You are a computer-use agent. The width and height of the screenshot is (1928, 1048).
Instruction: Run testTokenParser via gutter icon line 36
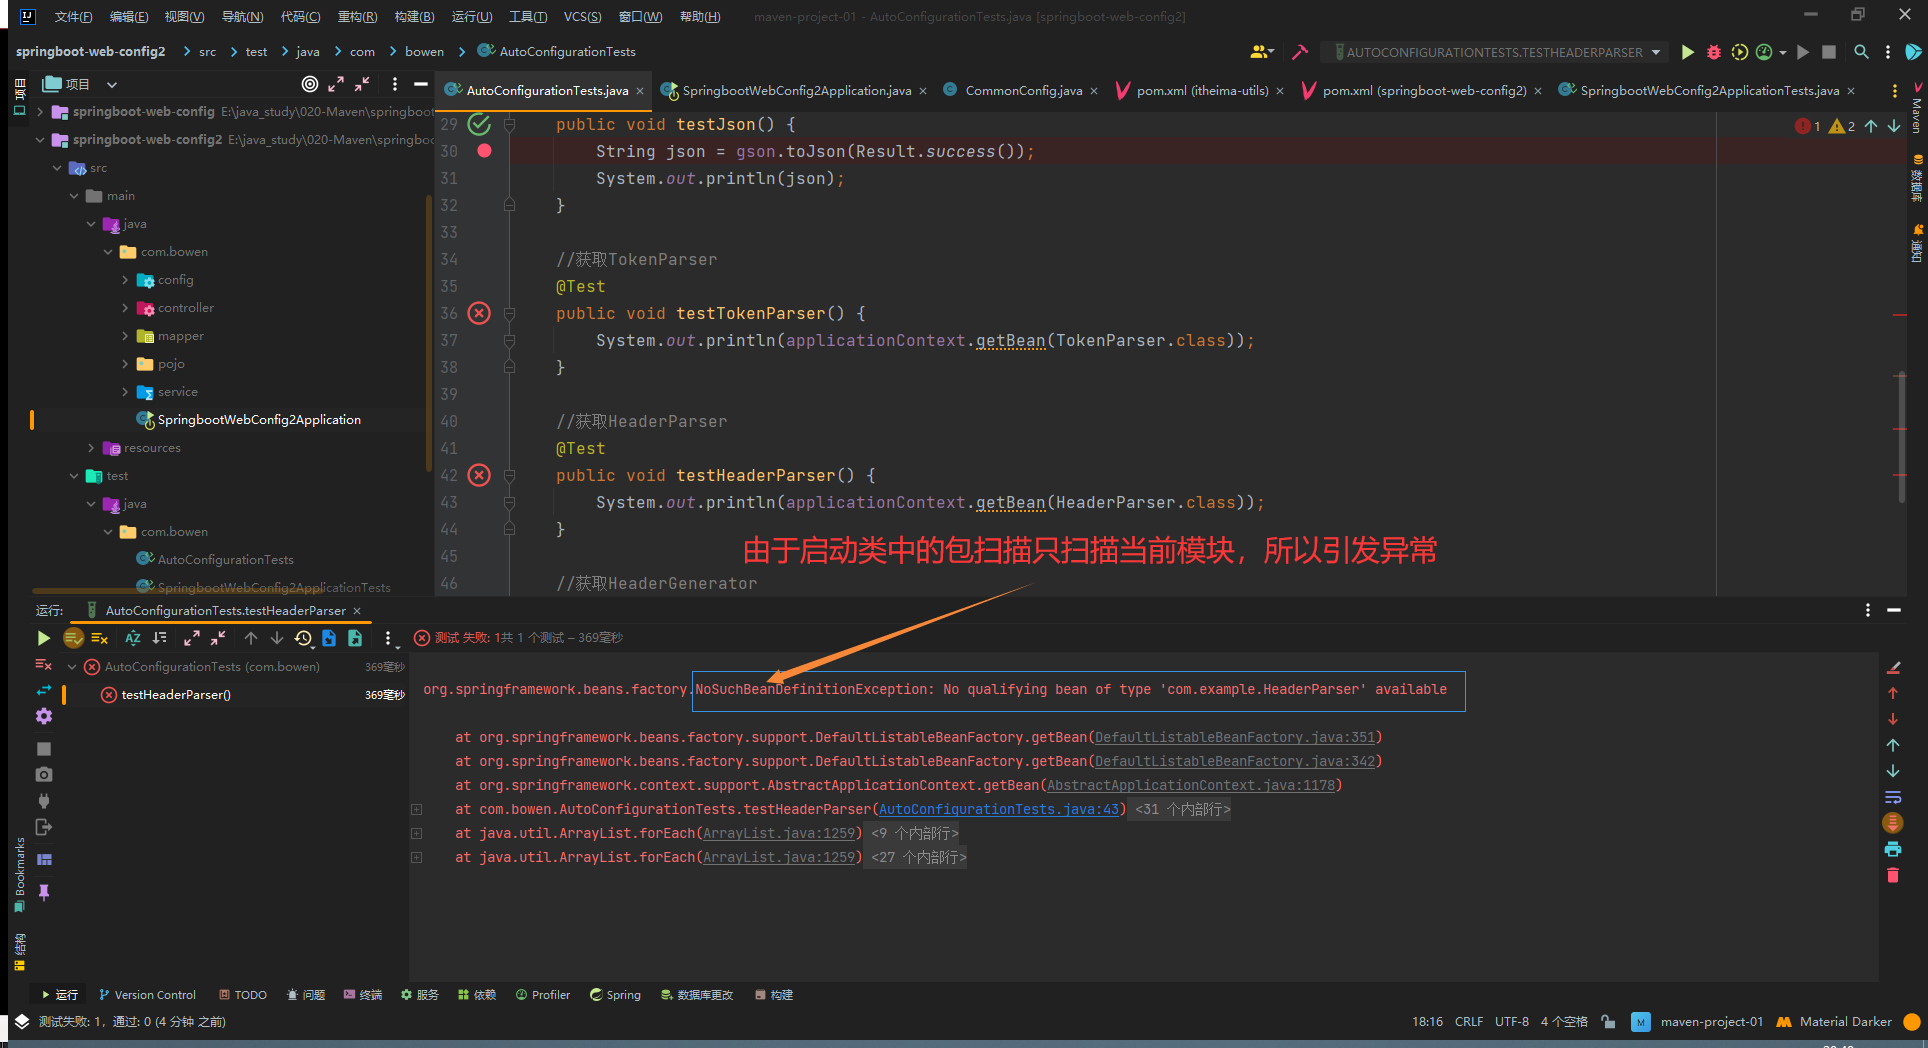tap(480, 313)
